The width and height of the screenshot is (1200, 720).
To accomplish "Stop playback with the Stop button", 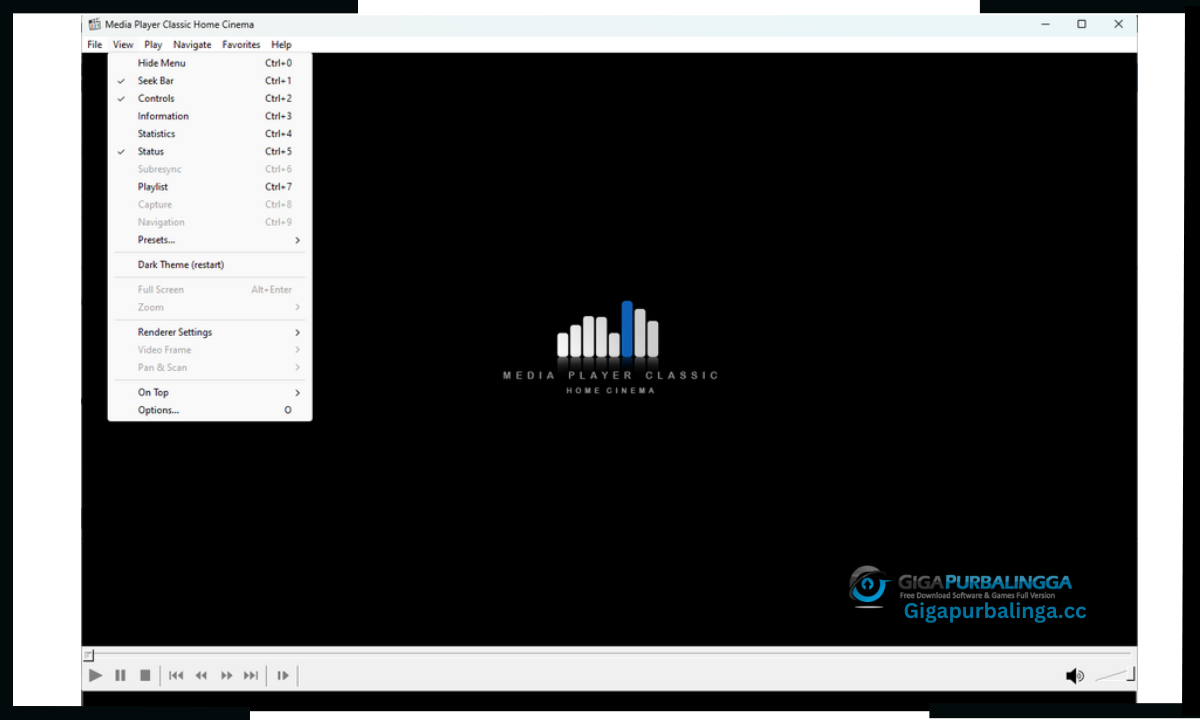I will tap(145, 676).
